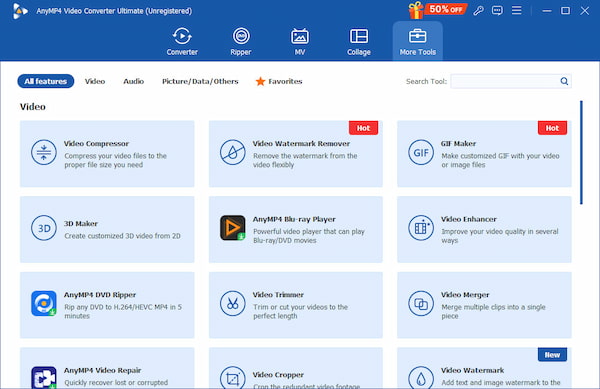The width and height of the screenshot is (600, 389).
Task: Click the Collage layout icon
Action: point(359,36)
